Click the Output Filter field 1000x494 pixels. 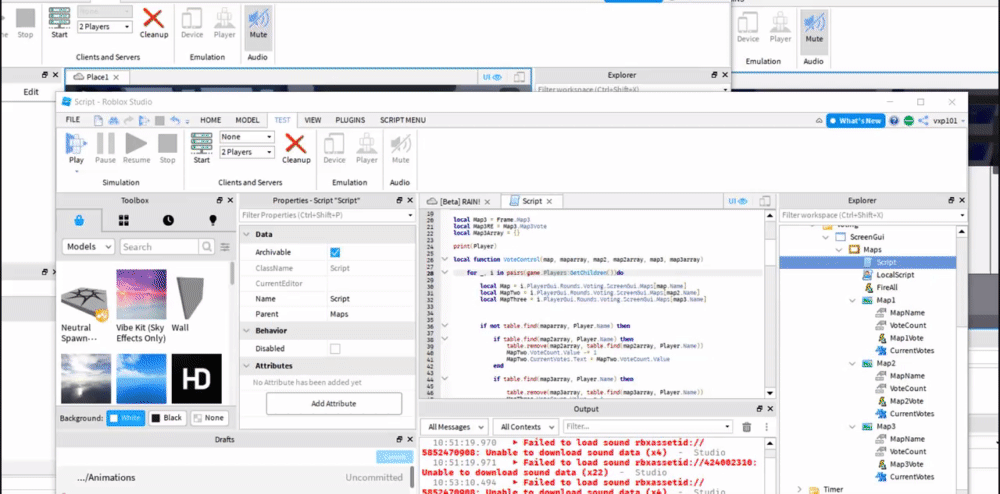pyautogui.click(x=649, y=426)
